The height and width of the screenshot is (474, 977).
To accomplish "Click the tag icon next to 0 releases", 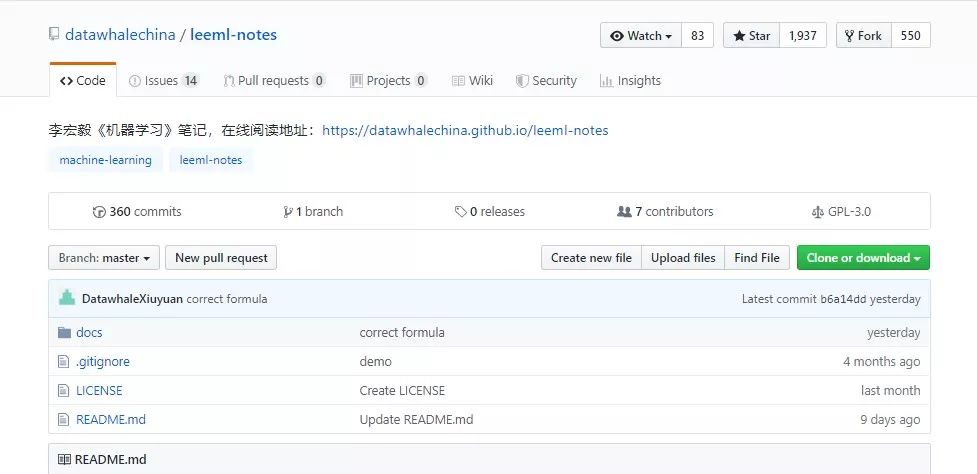I will point(460,212).
